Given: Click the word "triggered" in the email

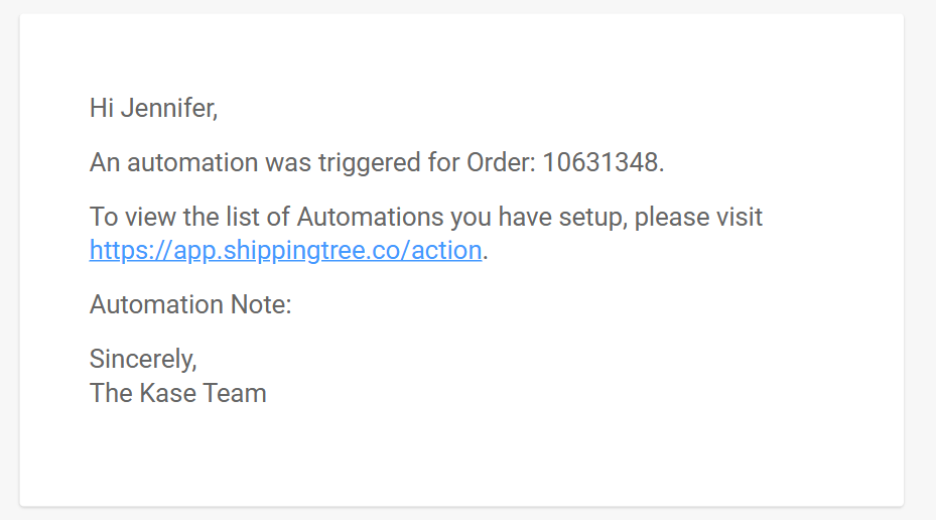Looking at the screenshot, I should coord(369,163).
